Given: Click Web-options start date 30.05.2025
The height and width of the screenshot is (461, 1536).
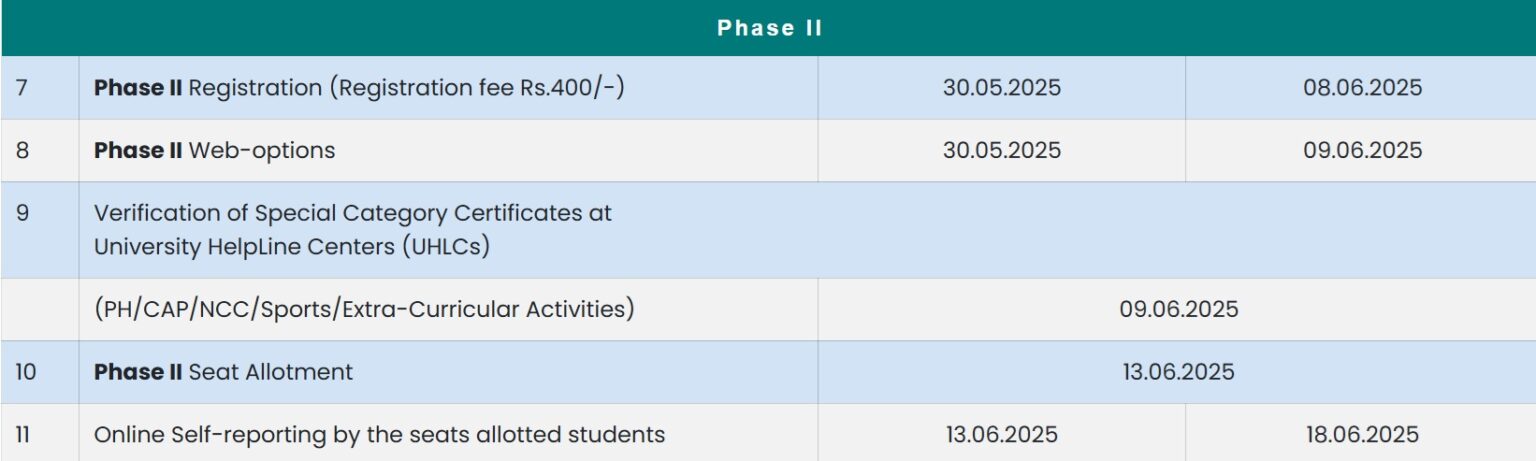Looking at the screenshot, I should coord(1001,151).
